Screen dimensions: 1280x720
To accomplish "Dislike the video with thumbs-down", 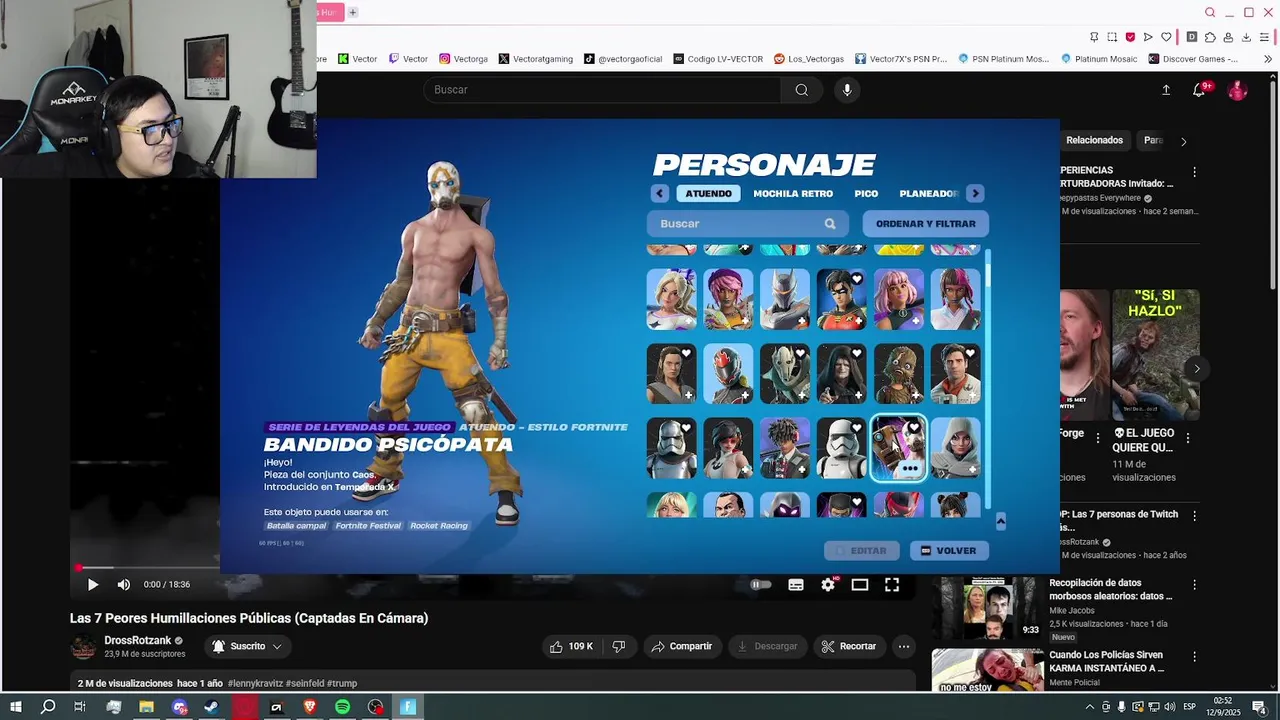I will [619, 647].
